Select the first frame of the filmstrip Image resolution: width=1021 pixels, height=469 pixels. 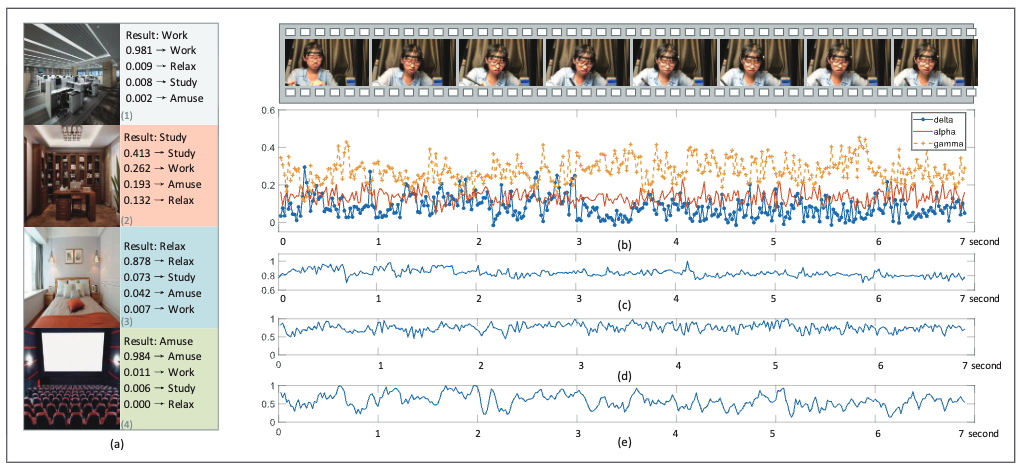pos(327,62)
